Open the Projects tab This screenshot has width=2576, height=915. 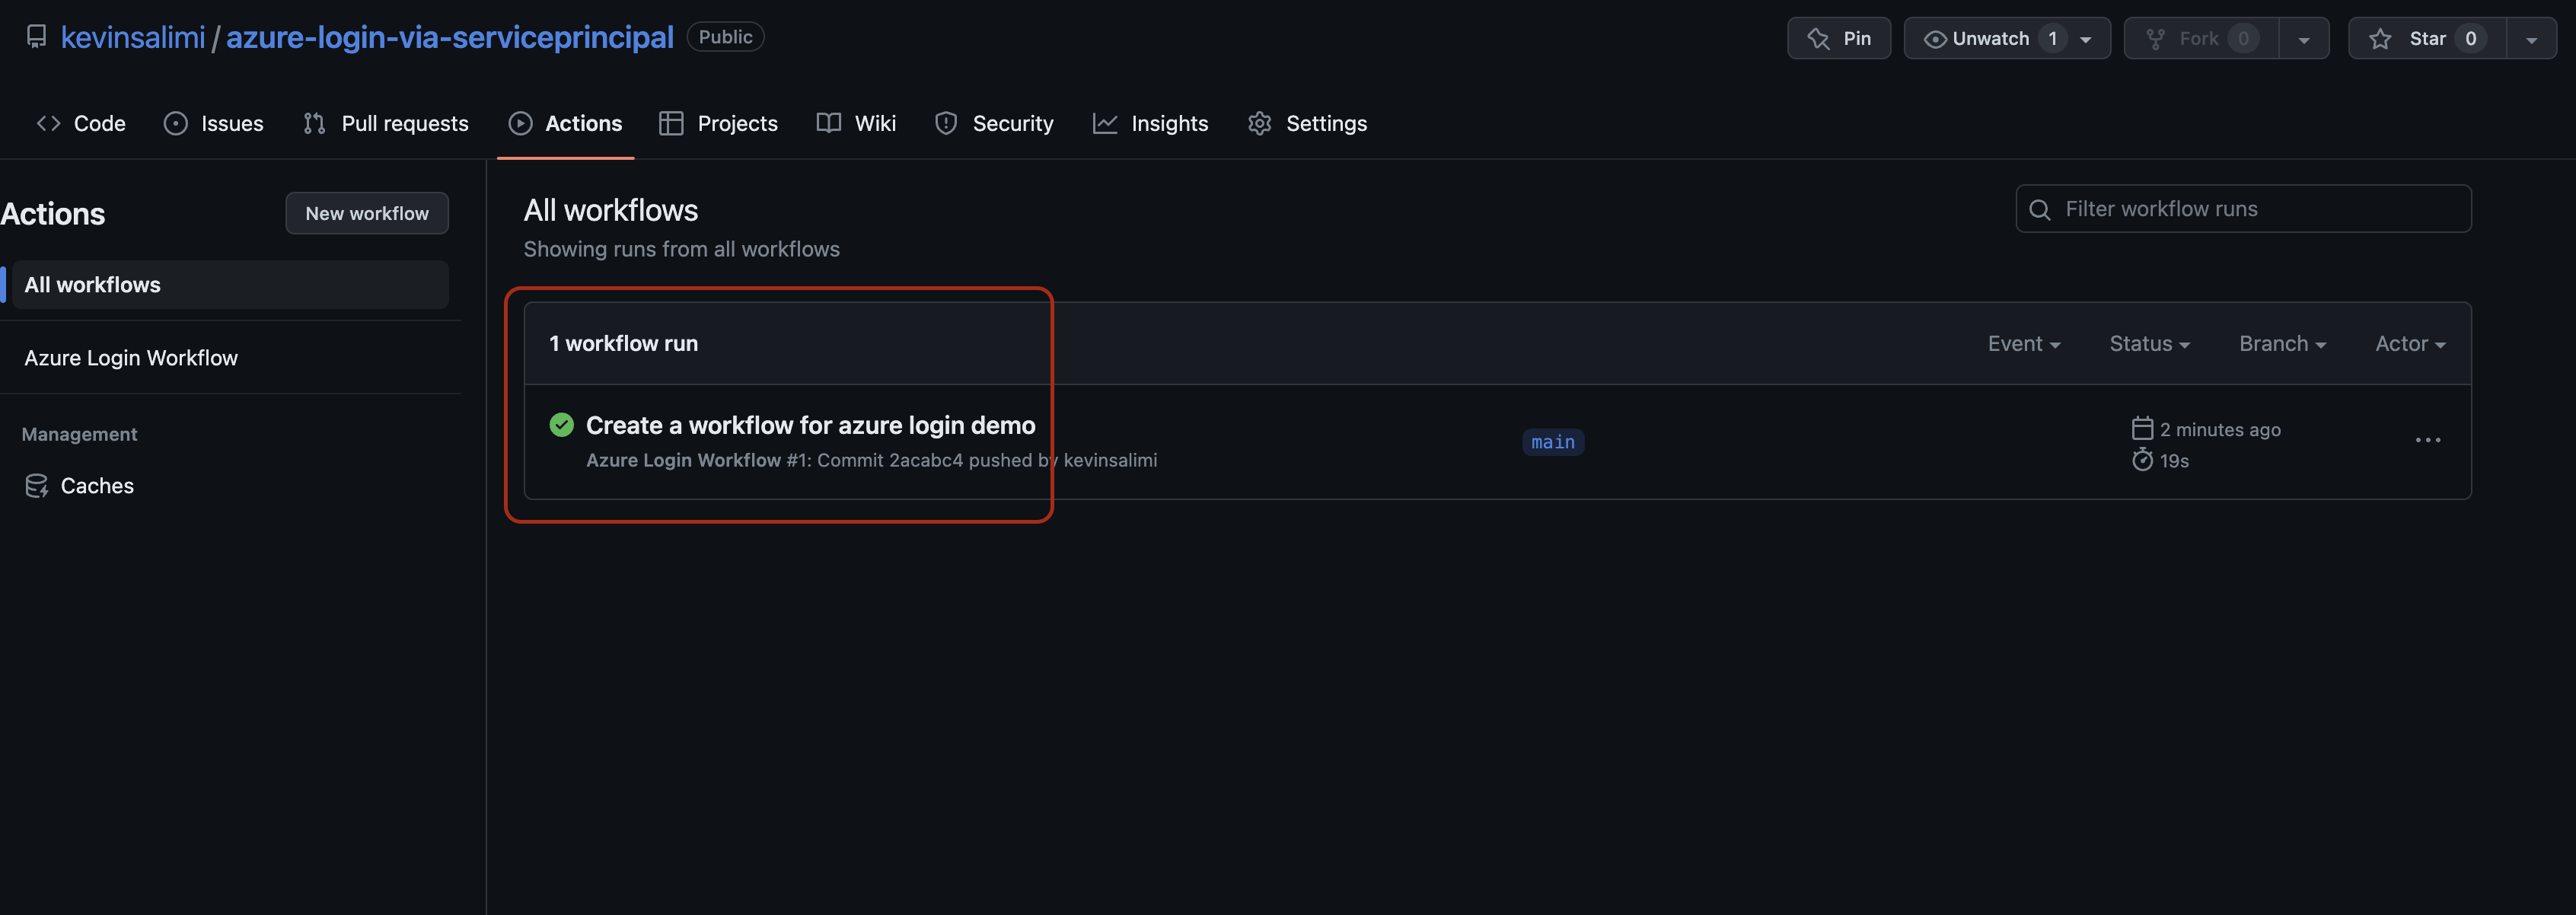coord(718,123)
